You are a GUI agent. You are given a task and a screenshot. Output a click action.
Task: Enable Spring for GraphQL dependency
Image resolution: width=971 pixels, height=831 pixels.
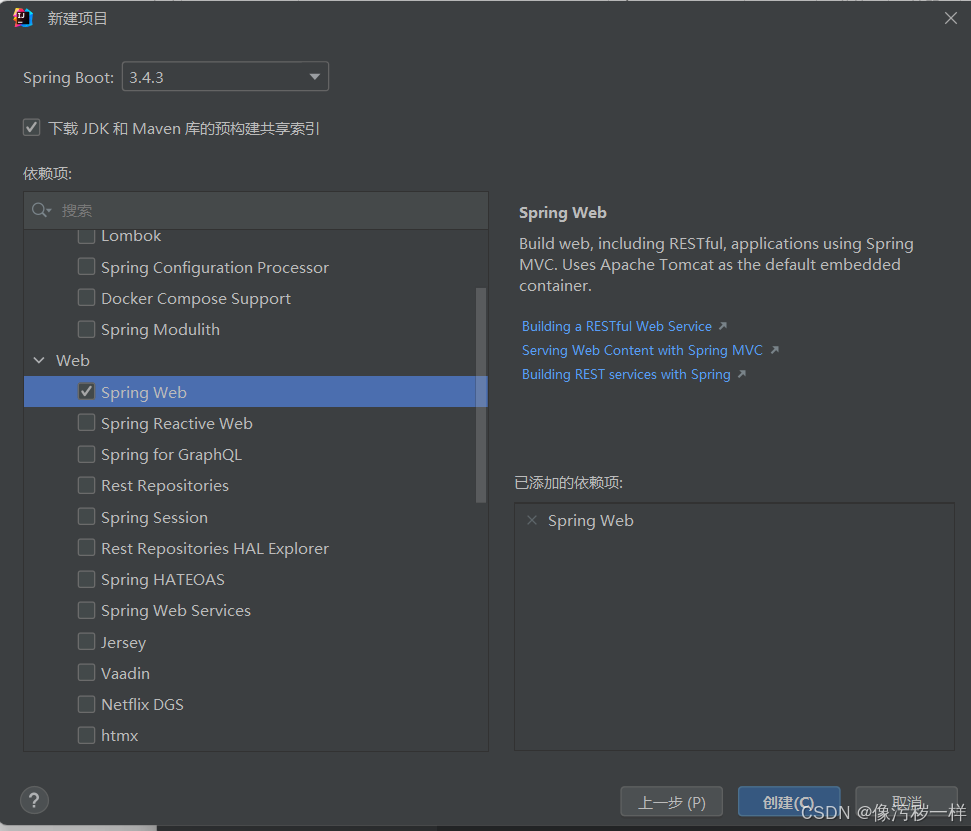pyautogui.click(x=86, y=454)
